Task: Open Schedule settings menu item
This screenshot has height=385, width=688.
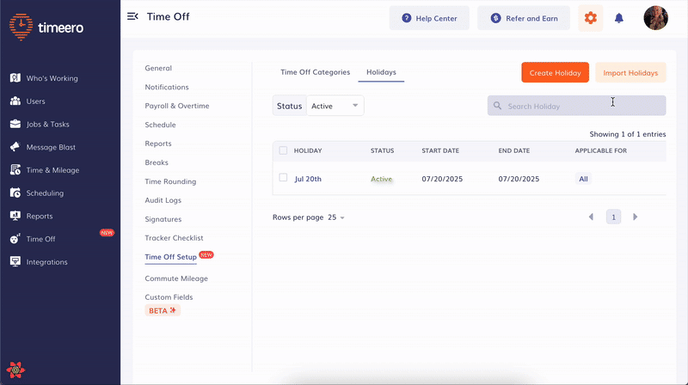Action: (x=160, y=125)
